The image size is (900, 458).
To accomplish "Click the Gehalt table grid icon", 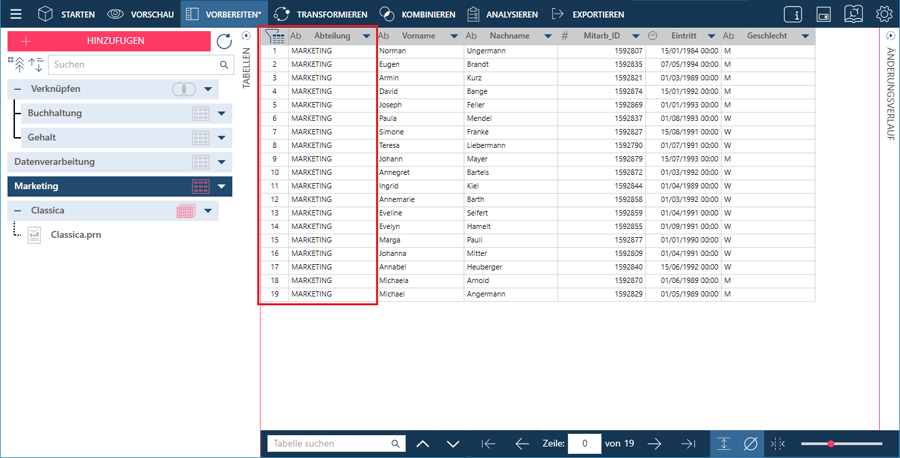I will pos(200,138).
